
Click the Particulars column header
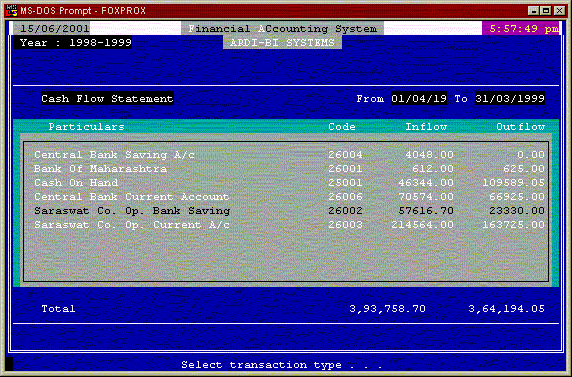coord(86,127)
